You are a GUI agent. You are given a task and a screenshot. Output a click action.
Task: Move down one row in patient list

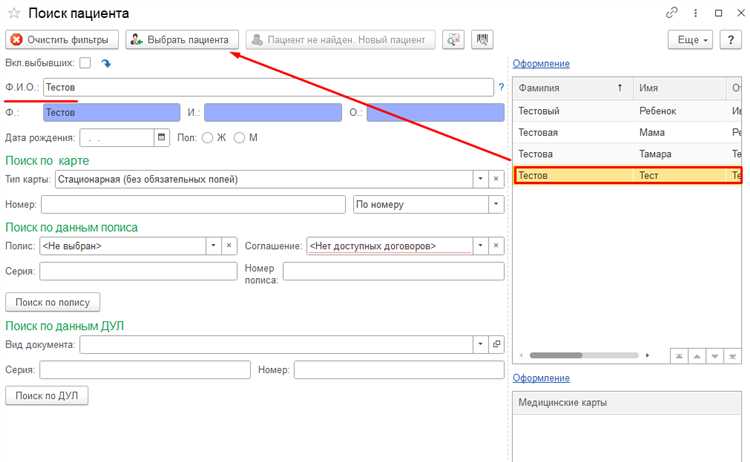click(715, 356)
